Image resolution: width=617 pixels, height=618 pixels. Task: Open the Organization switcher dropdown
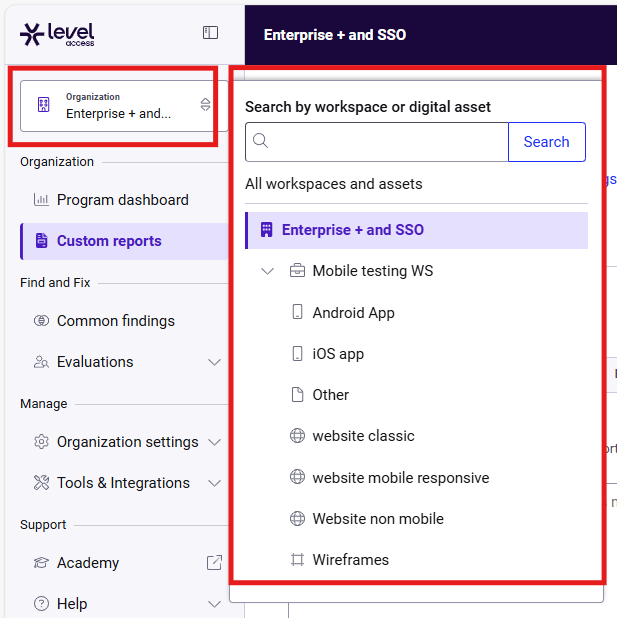124,106
